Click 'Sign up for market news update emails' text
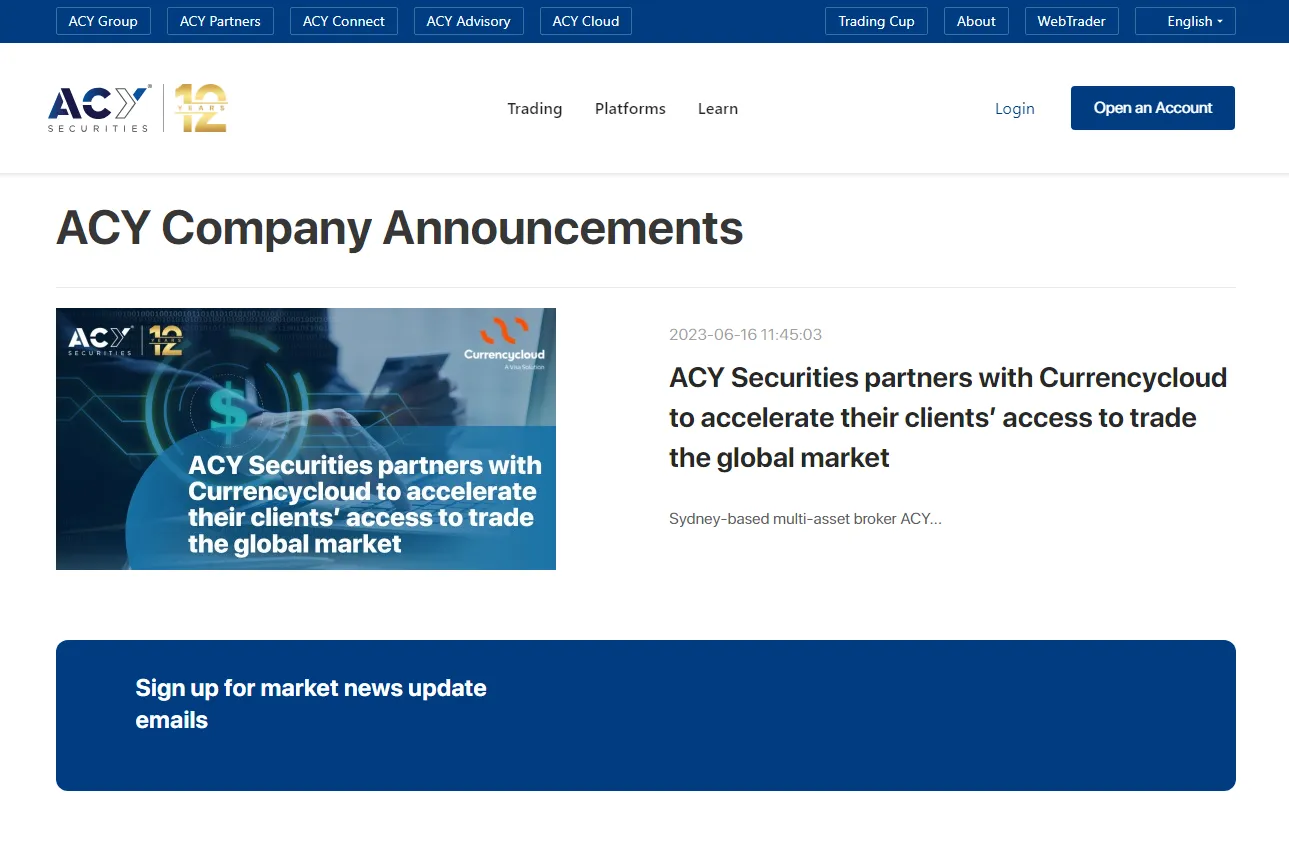Screen dimensions: 1289x848 pyautogui.click(x=311, y=704)
